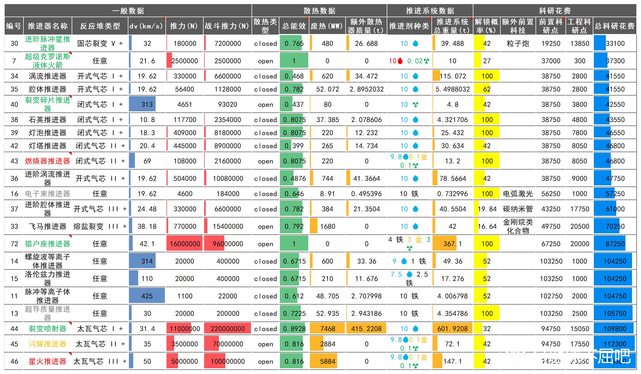
Task: Click the 散热数据 section header
Action: pyautogui.click(x=319, y=11)
